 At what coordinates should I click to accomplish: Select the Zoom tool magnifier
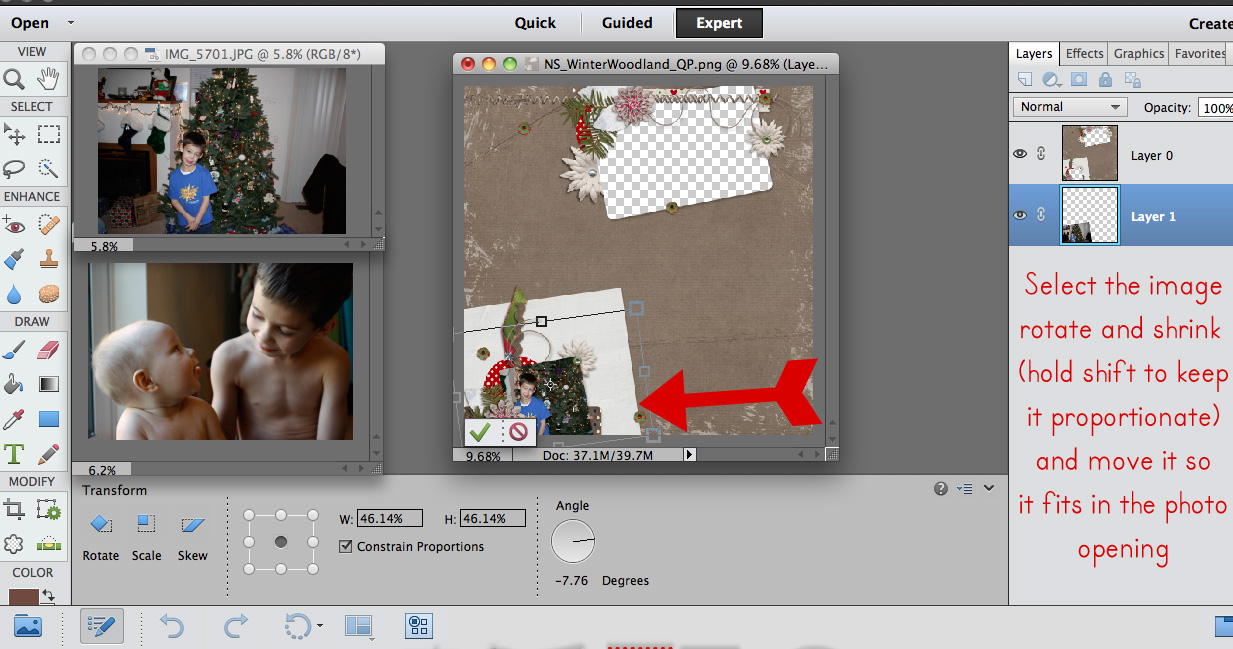[x=14, y=79]
